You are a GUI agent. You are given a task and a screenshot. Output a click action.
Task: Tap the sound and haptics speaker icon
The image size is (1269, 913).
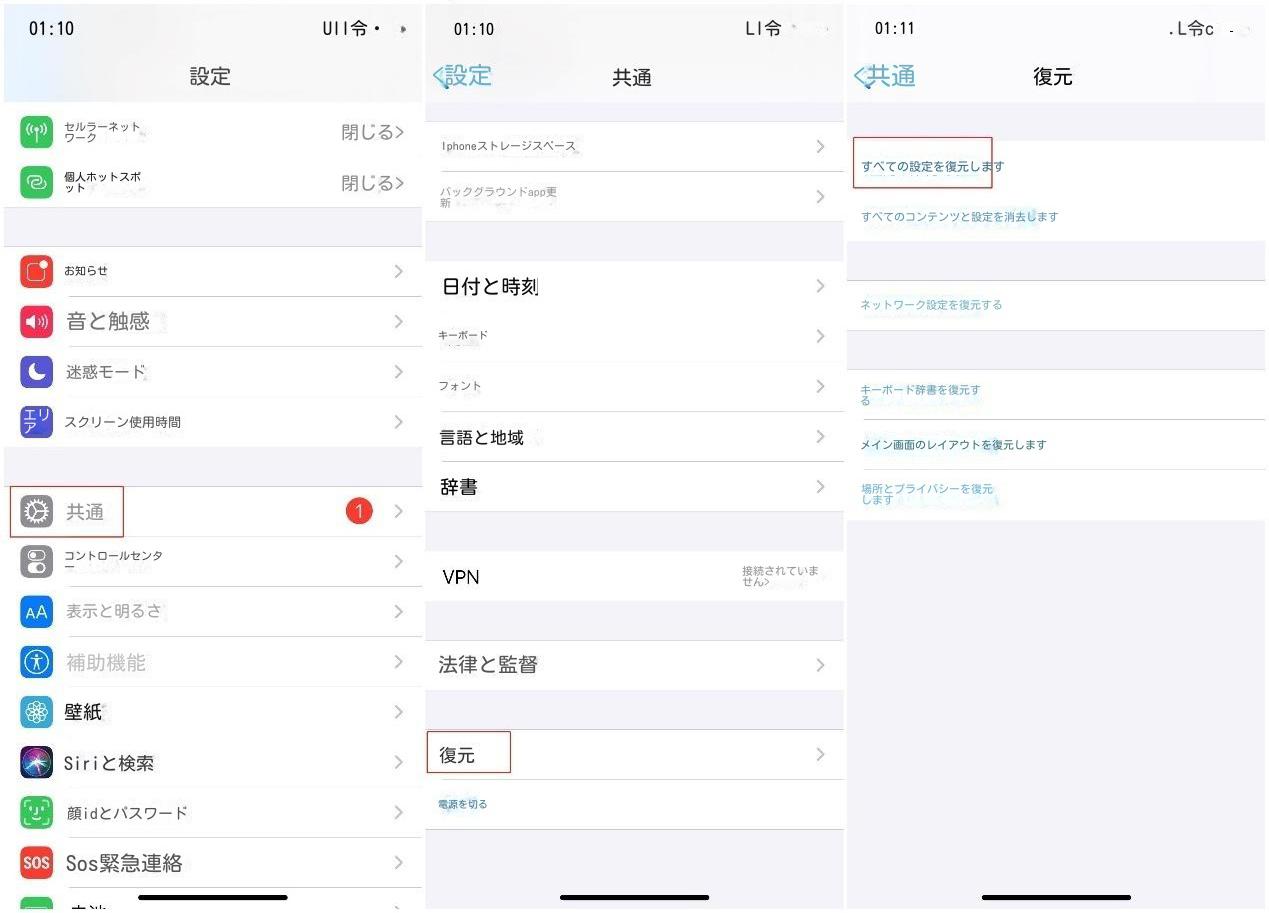[x=37, y=321]
